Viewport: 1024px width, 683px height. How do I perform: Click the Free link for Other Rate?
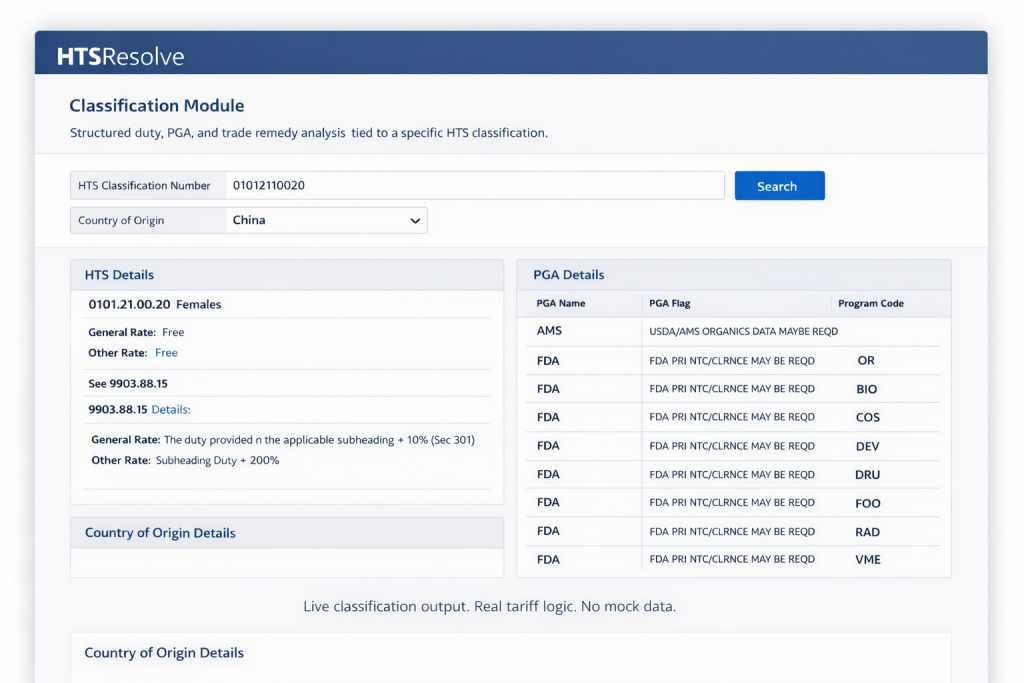coord(166,353)
